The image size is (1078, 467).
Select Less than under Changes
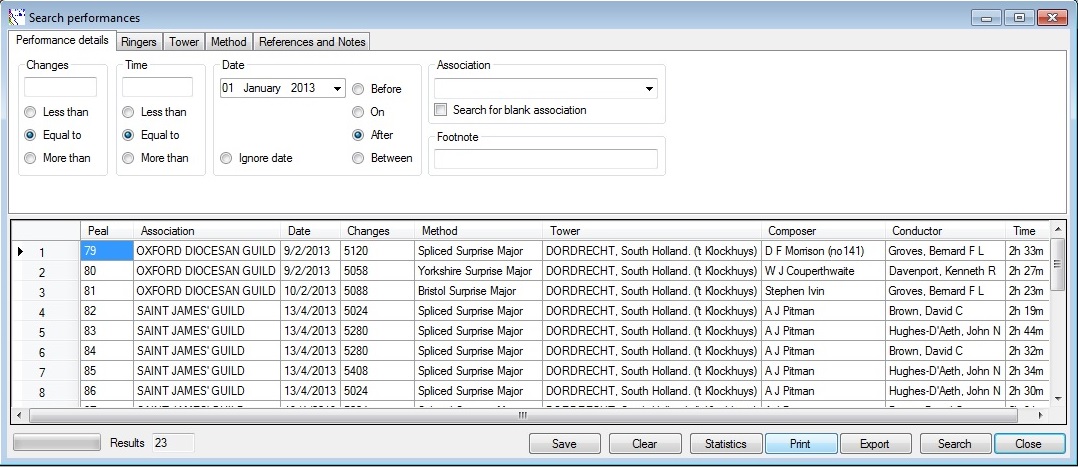(x=31, y=112)
